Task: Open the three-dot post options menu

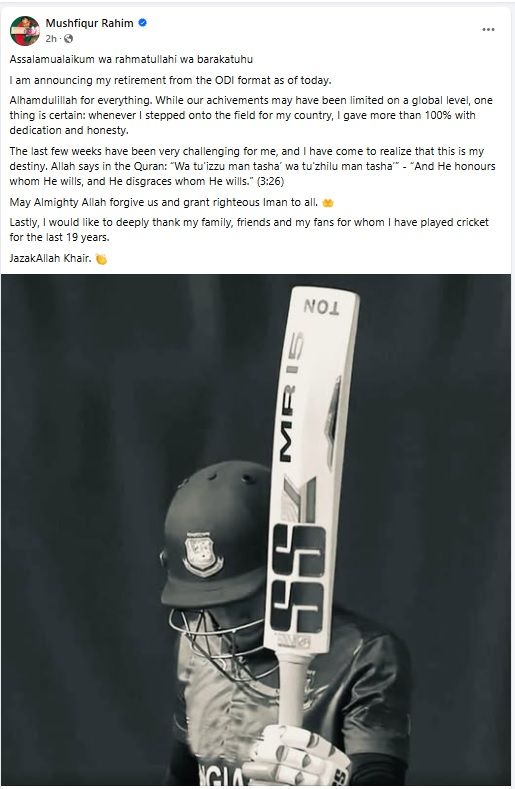Action: click(488, 30)
